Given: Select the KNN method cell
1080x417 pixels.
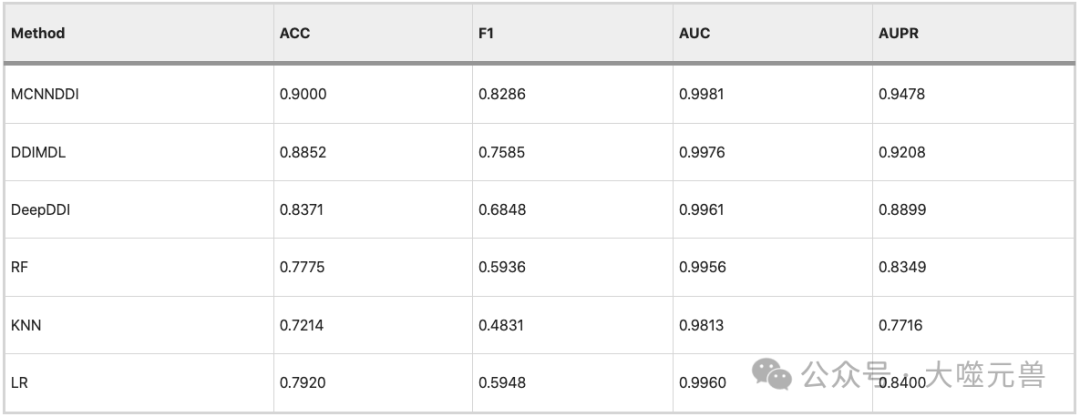Looking at the screenshot, I should [25, 325].
